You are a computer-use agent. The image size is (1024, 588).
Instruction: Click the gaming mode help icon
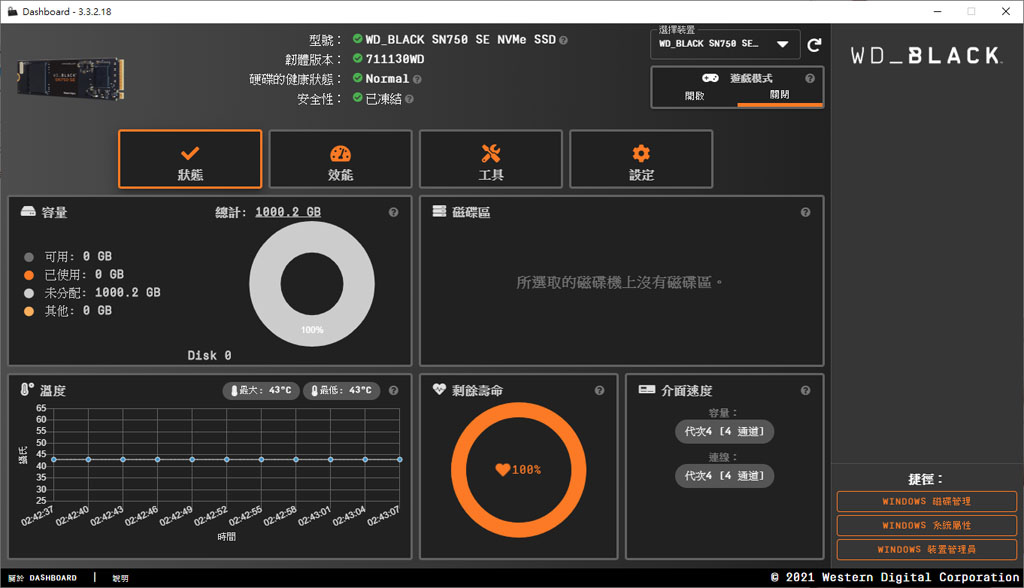coord(810,78)
